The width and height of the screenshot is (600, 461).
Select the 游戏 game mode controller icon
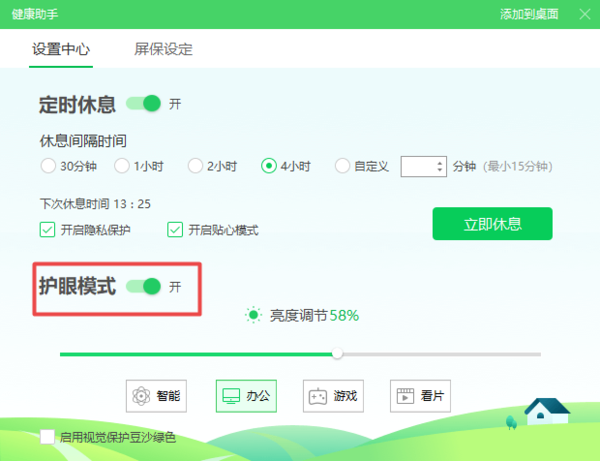[318, 395]
